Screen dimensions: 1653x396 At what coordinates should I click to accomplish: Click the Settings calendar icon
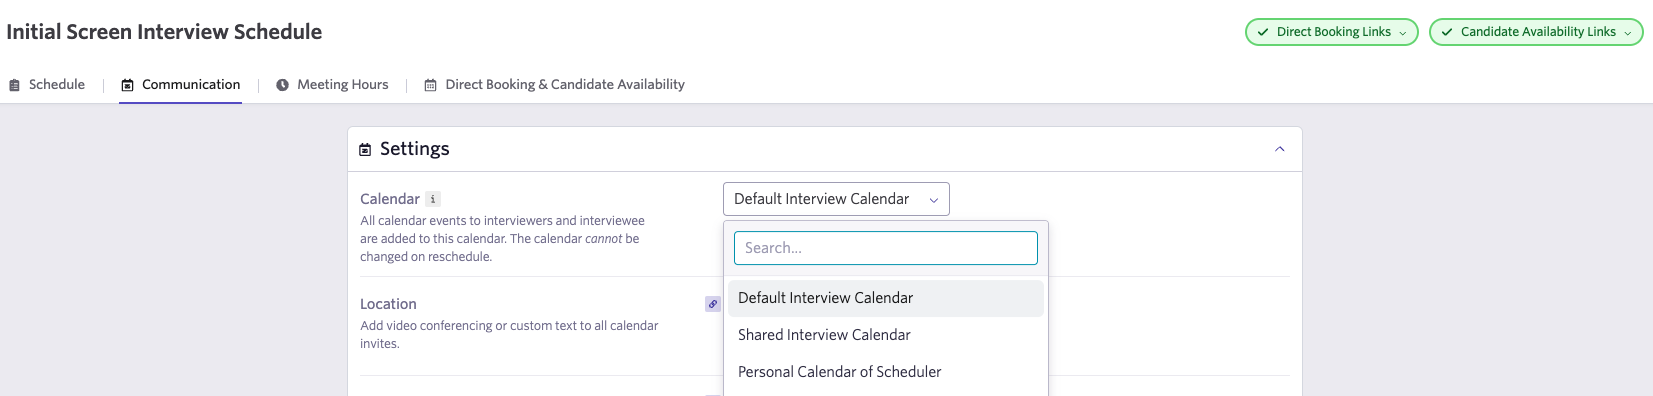click(x=365, y=150)
